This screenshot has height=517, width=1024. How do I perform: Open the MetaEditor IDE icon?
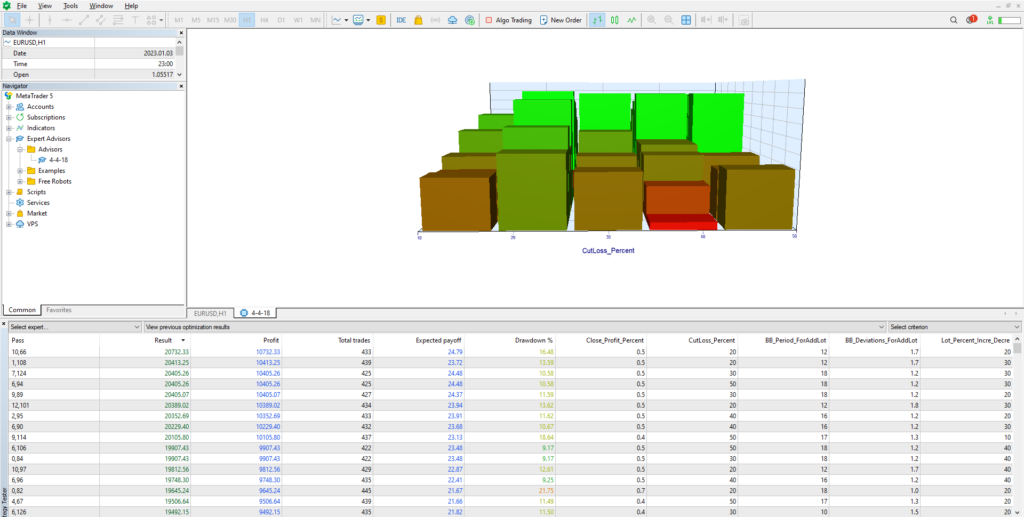click(x=401, y=20)
